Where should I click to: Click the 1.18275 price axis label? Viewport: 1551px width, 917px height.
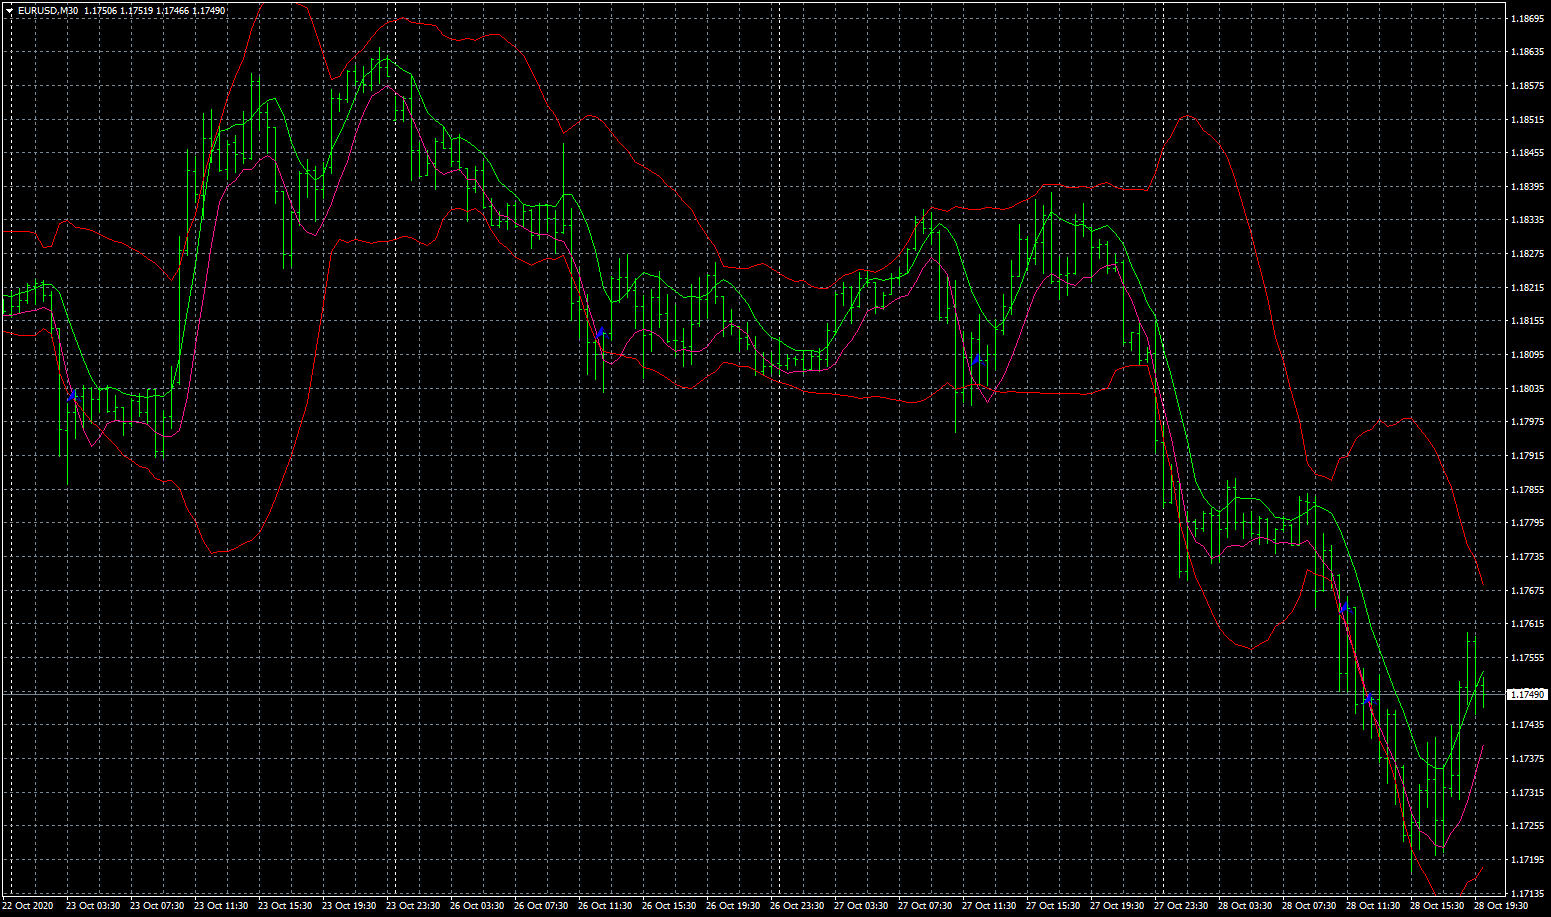[x=1527, y=254]
